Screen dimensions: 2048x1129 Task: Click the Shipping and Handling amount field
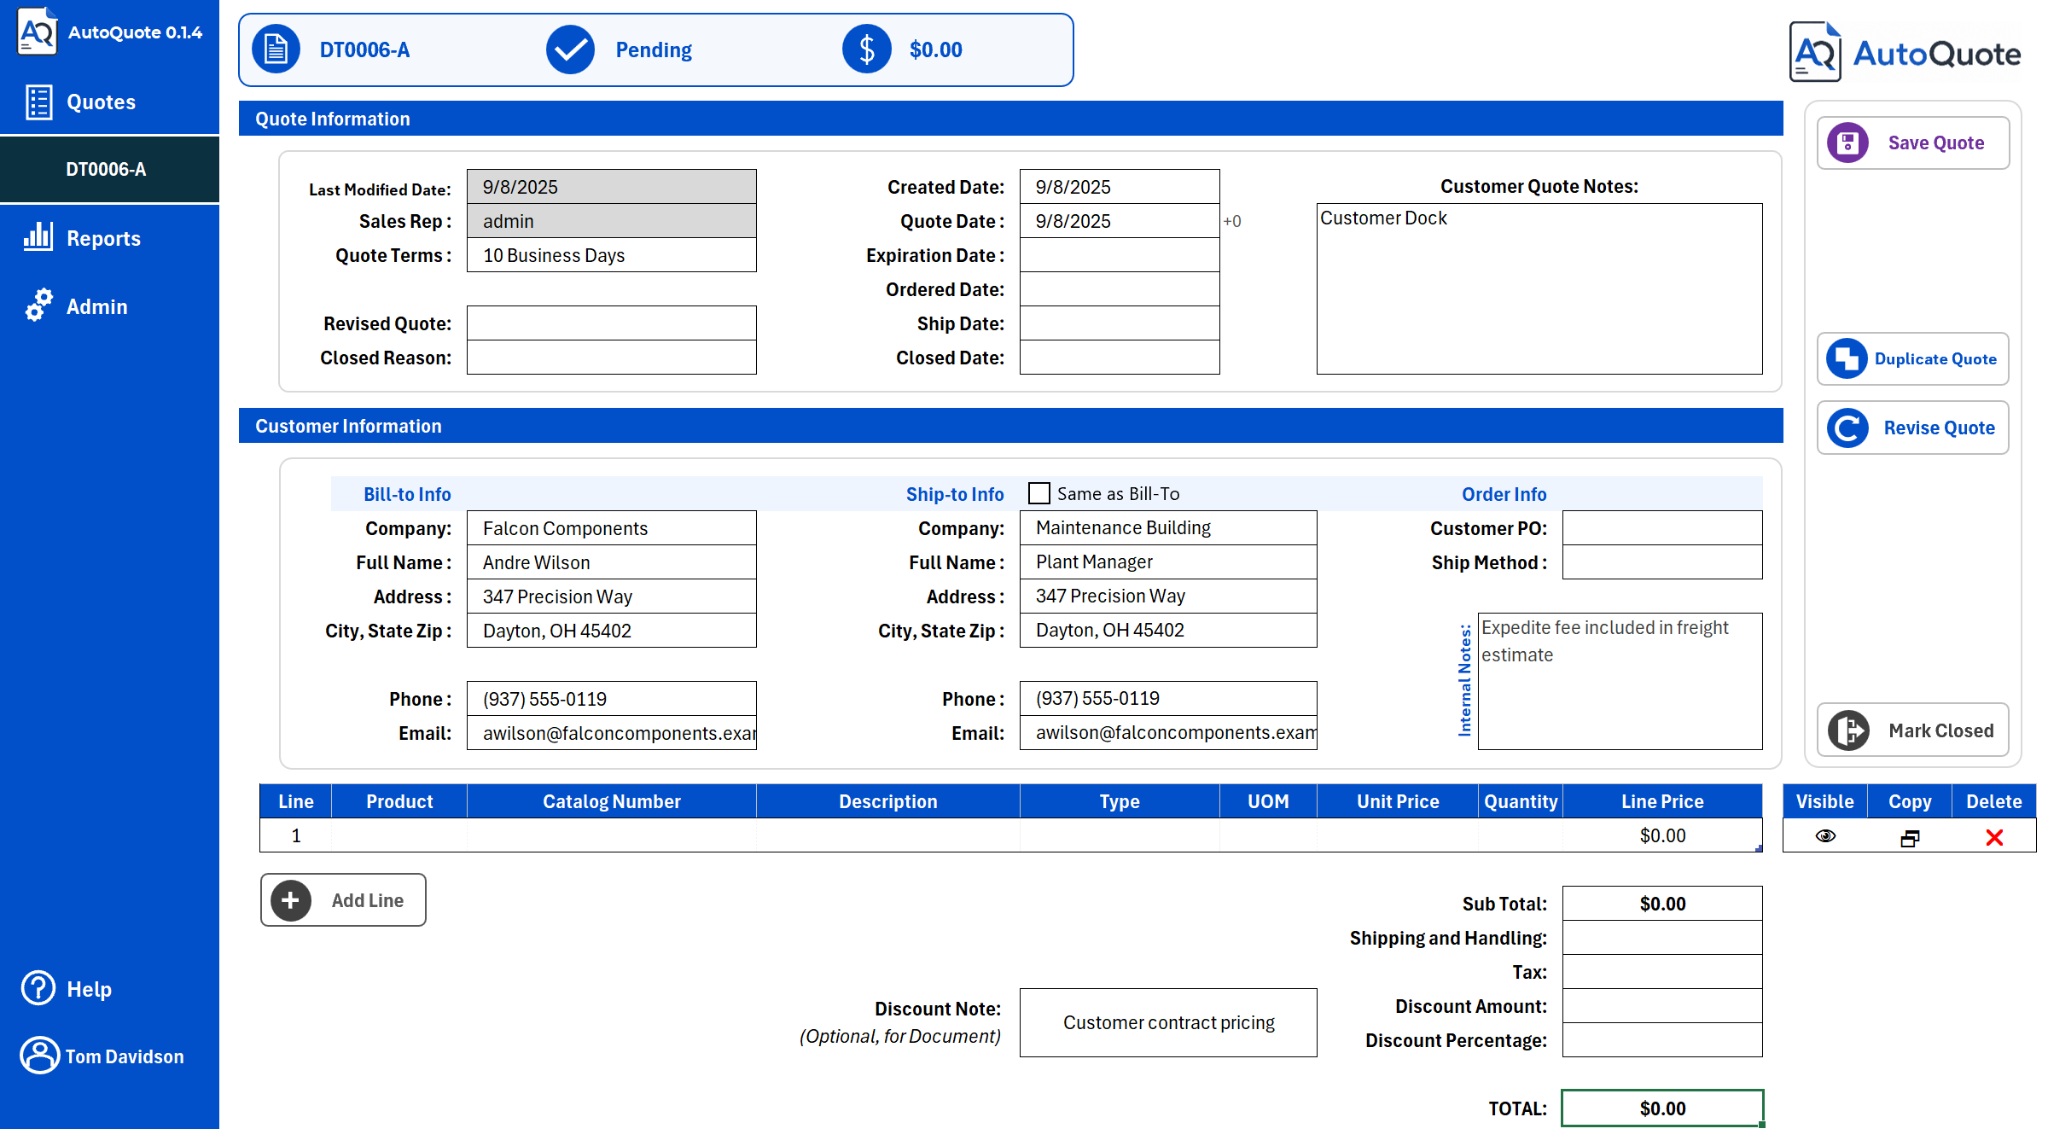[1662, 937]
